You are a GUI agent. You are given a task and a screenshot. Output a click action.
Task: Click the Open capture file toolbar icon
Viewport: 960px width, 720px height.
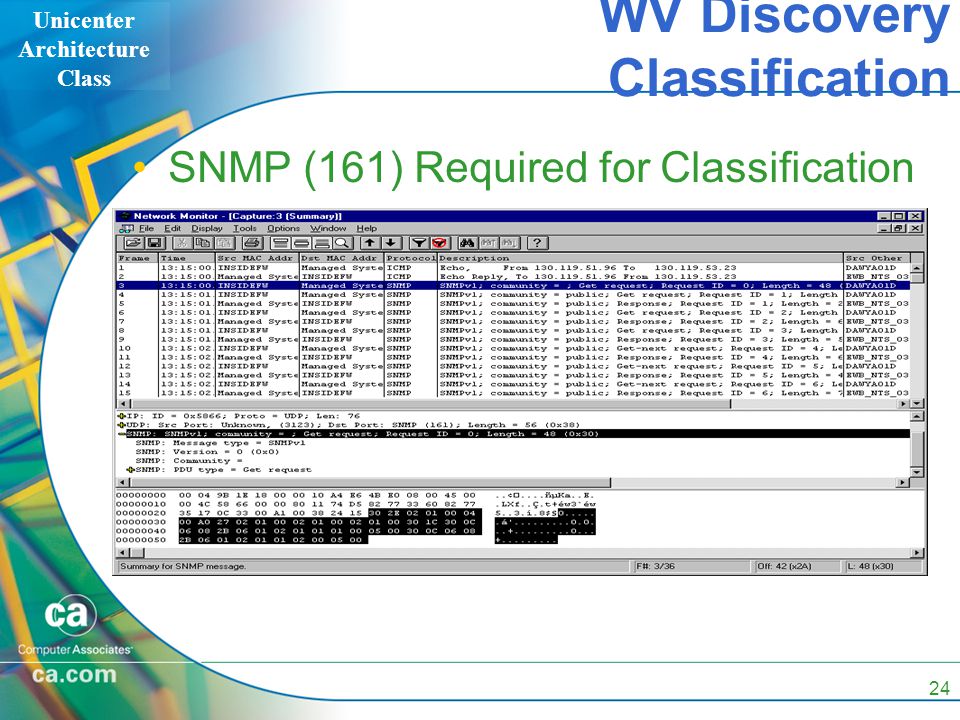pyautogui.click(x=134, y=243)
